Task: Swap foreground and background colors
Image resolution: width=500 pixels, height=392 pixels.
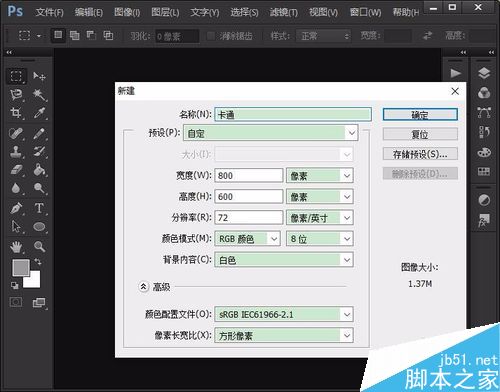Action: (x=38, y=262)
